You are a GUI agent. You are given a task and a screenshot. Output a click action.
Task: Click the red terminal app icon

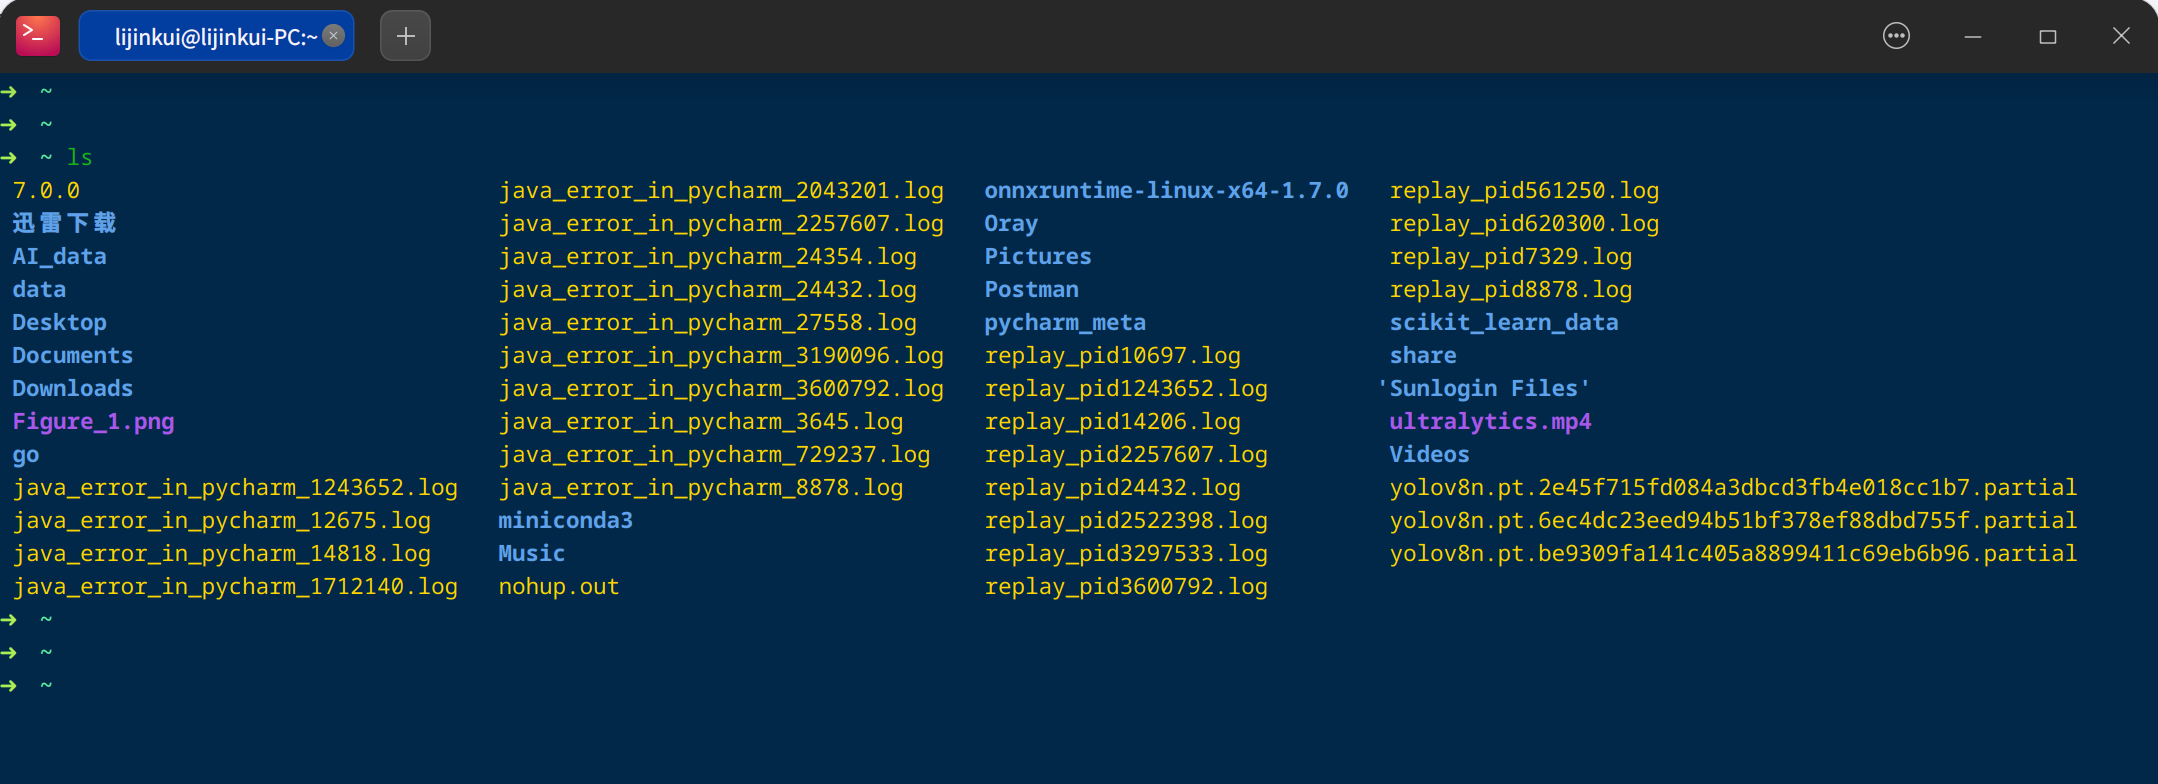(x=37, y=36)
